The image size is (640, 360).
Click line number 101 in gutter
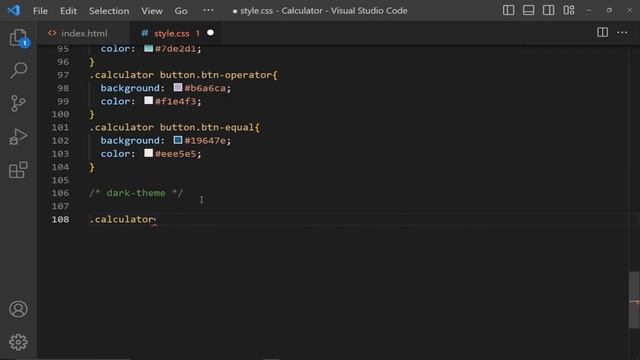(x=60, y=127)
